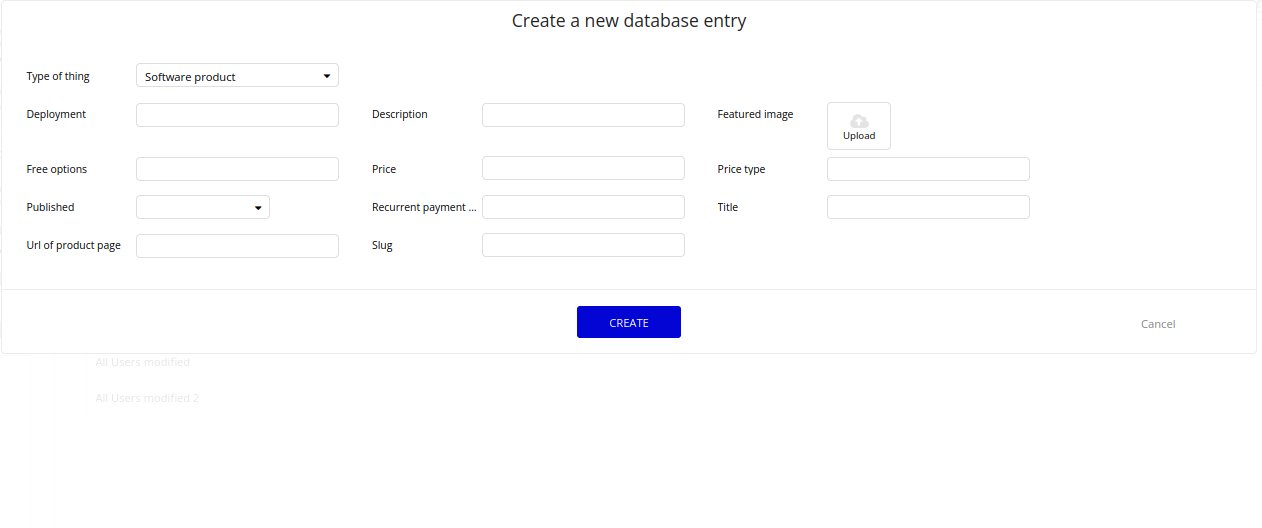Click the Featured image Upload box
This screenshot has height=528, width=1262.
coord(858,127)
